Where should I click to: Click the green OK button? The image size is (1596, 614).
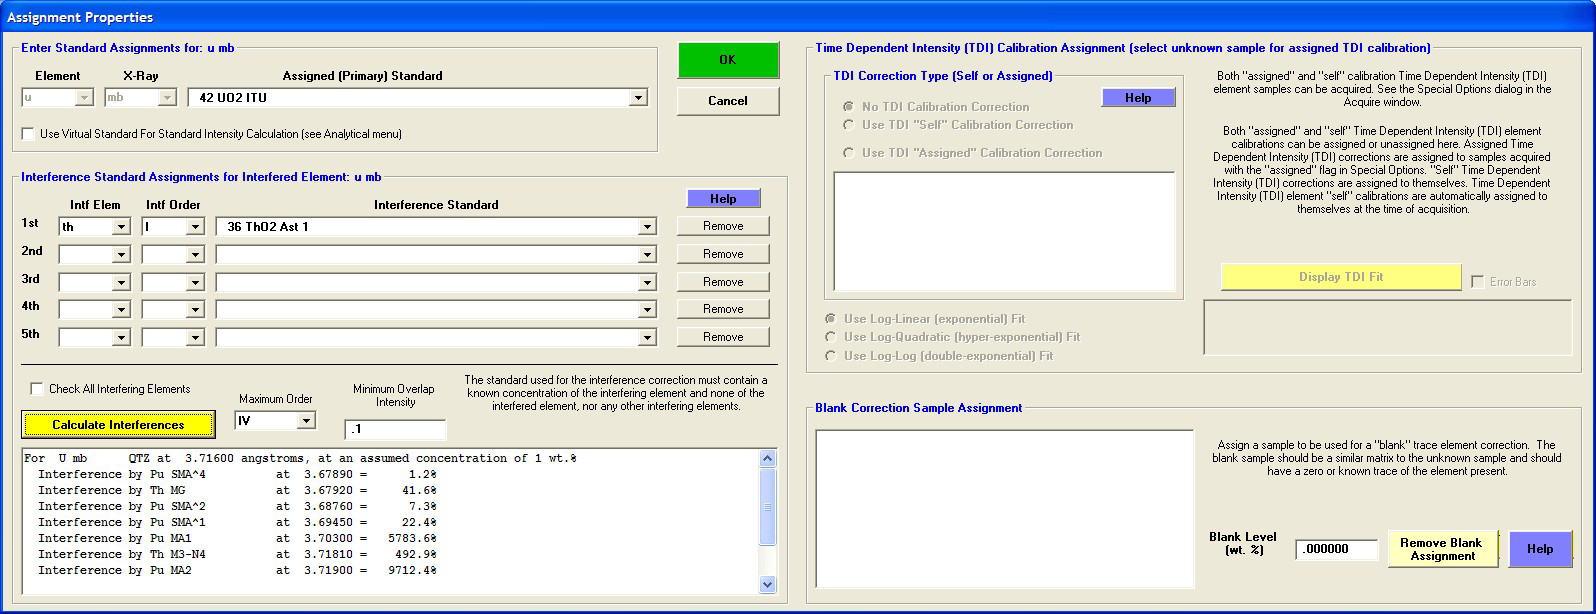point(727,60)
